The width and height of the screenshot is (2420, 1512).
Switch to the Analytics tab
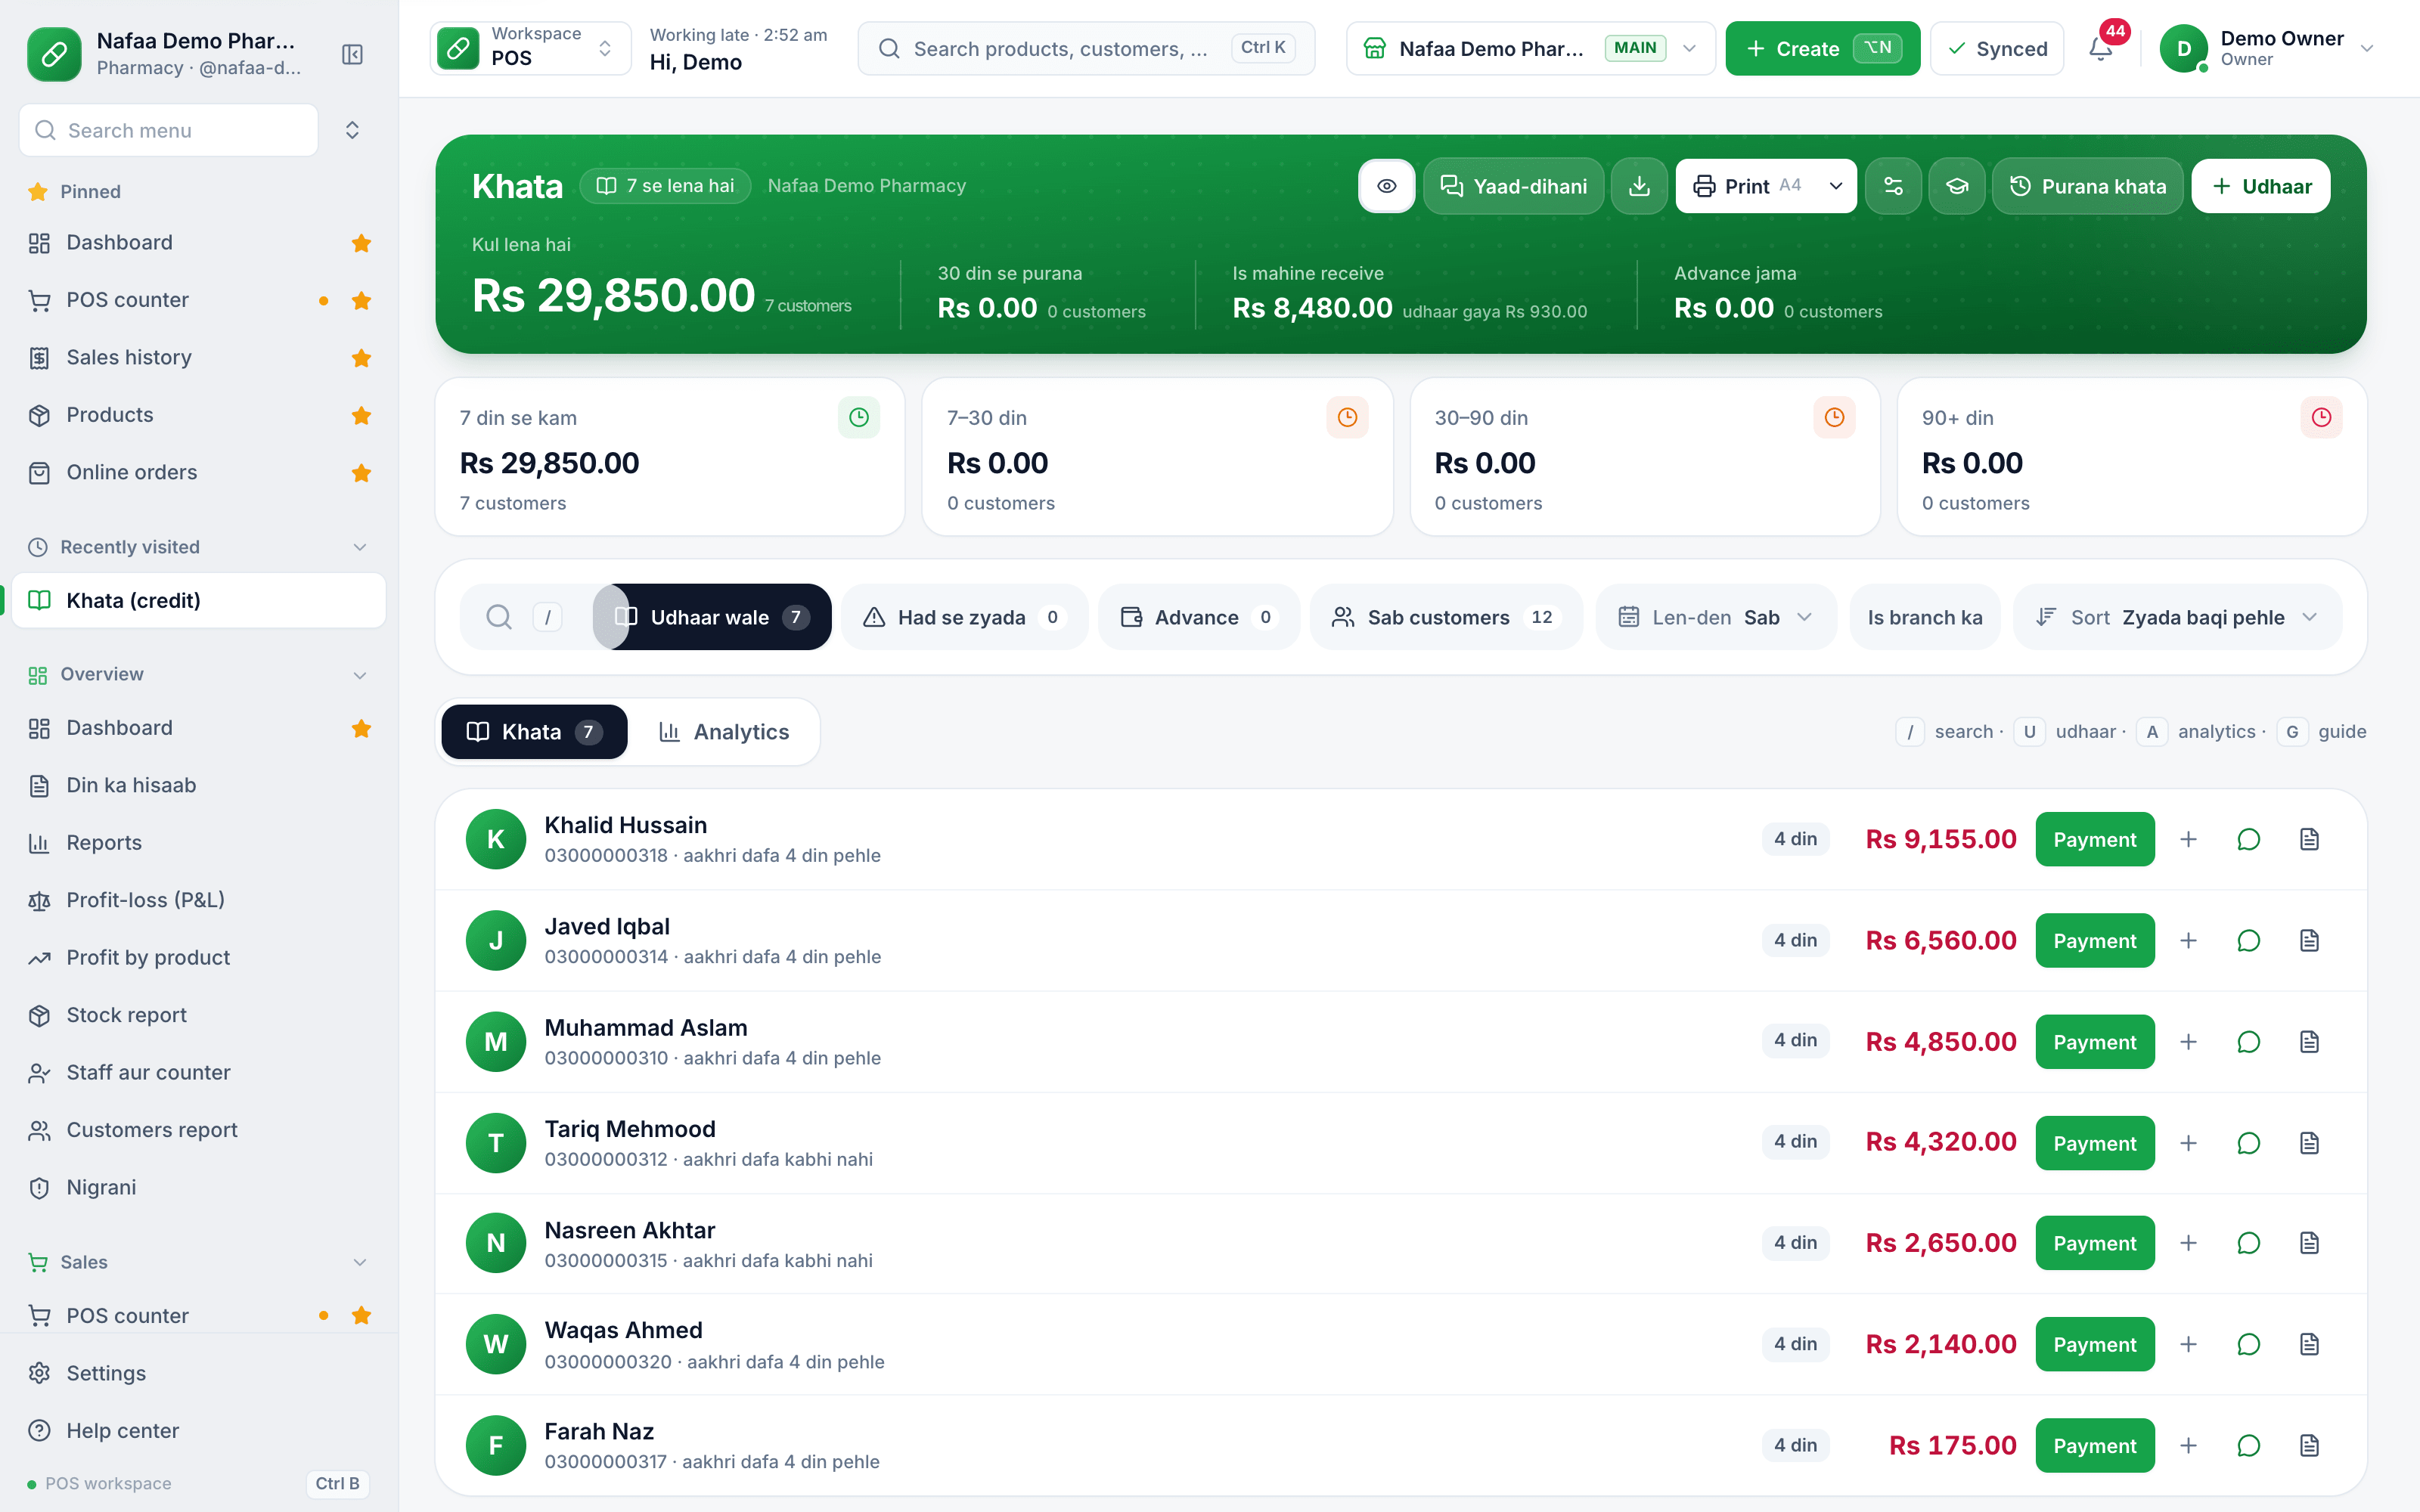pos(724,732)
